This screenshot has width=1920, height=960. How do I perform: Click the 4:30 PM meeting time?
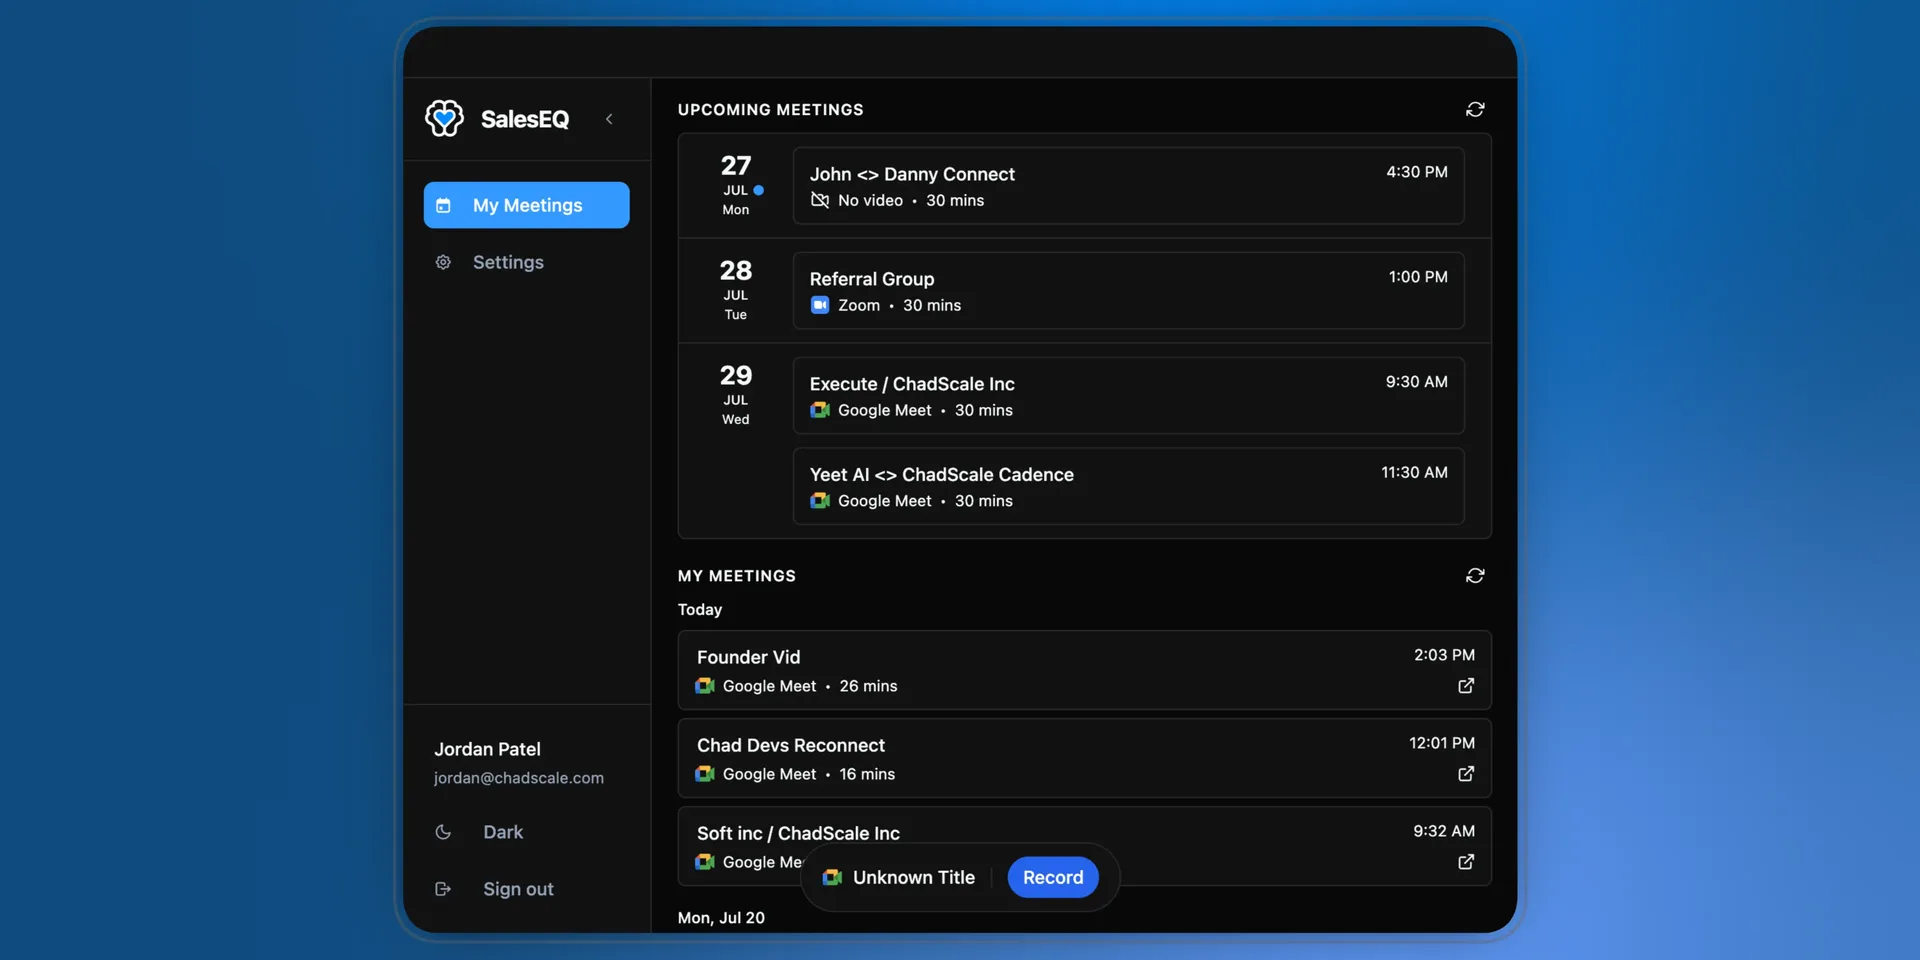coord(1417,172)
